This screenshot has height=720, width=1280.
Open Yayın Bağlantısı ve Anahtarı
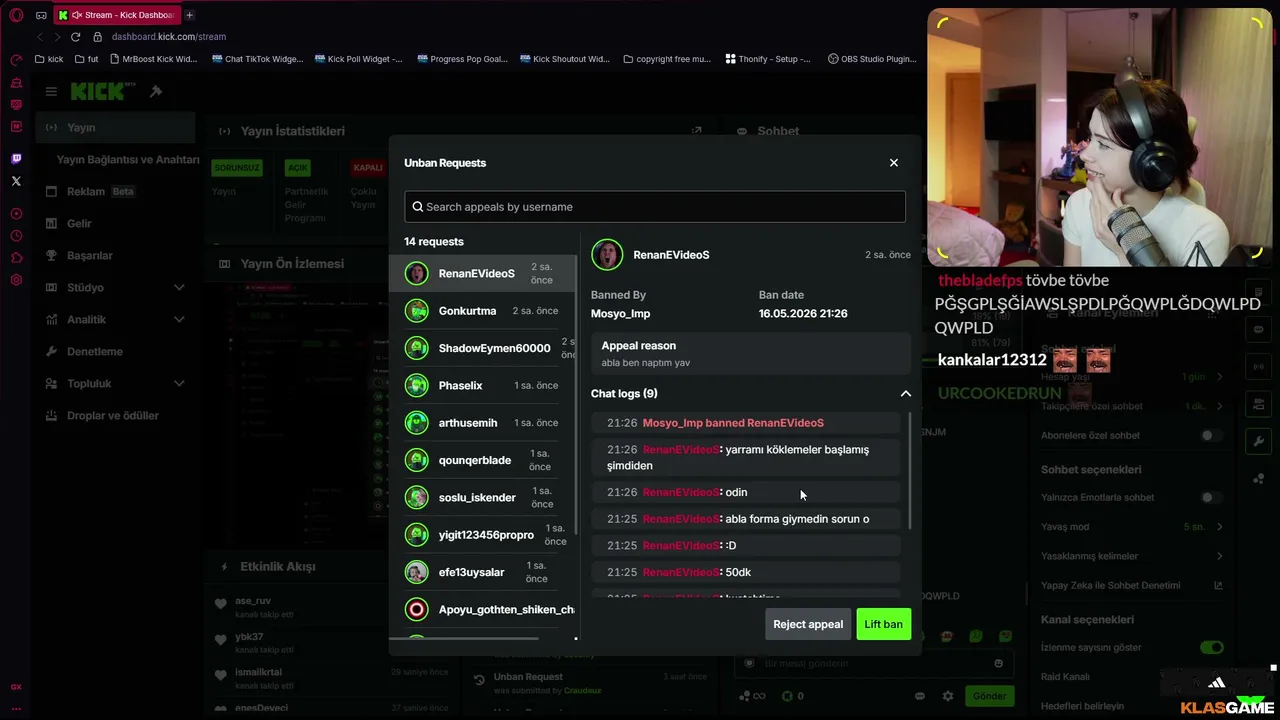pyautogui.click(x=128, y=160)
